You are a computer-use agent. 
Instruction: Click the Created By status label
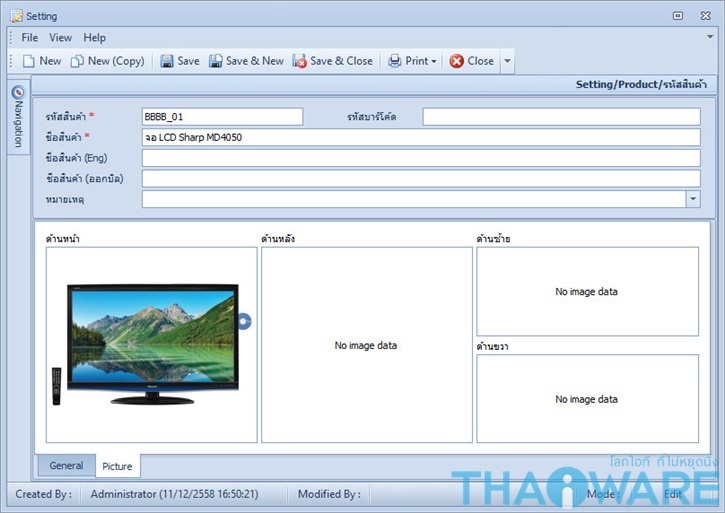pyautogui.click(x=43, y=494)
